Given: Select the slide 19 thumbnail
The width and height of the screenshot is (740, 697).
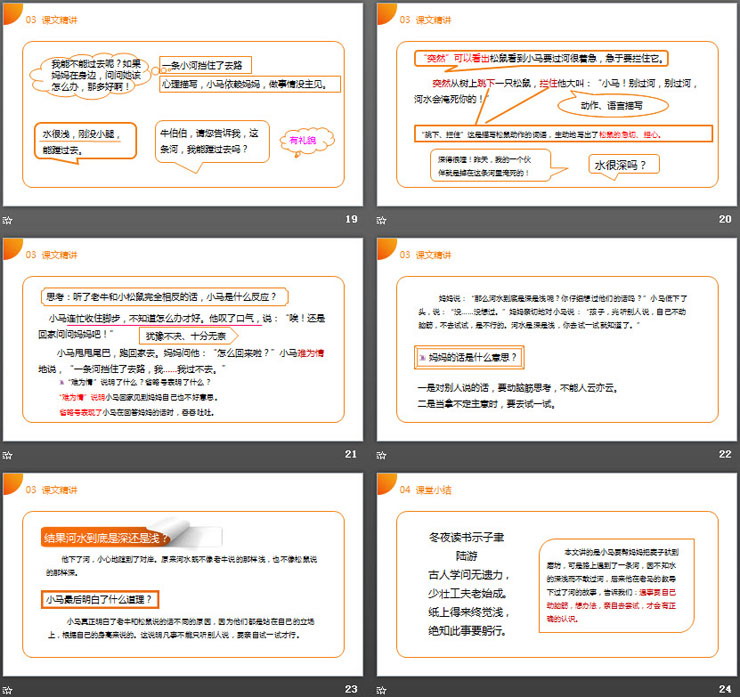Looking at the screenshot, I should click(183, 105).
